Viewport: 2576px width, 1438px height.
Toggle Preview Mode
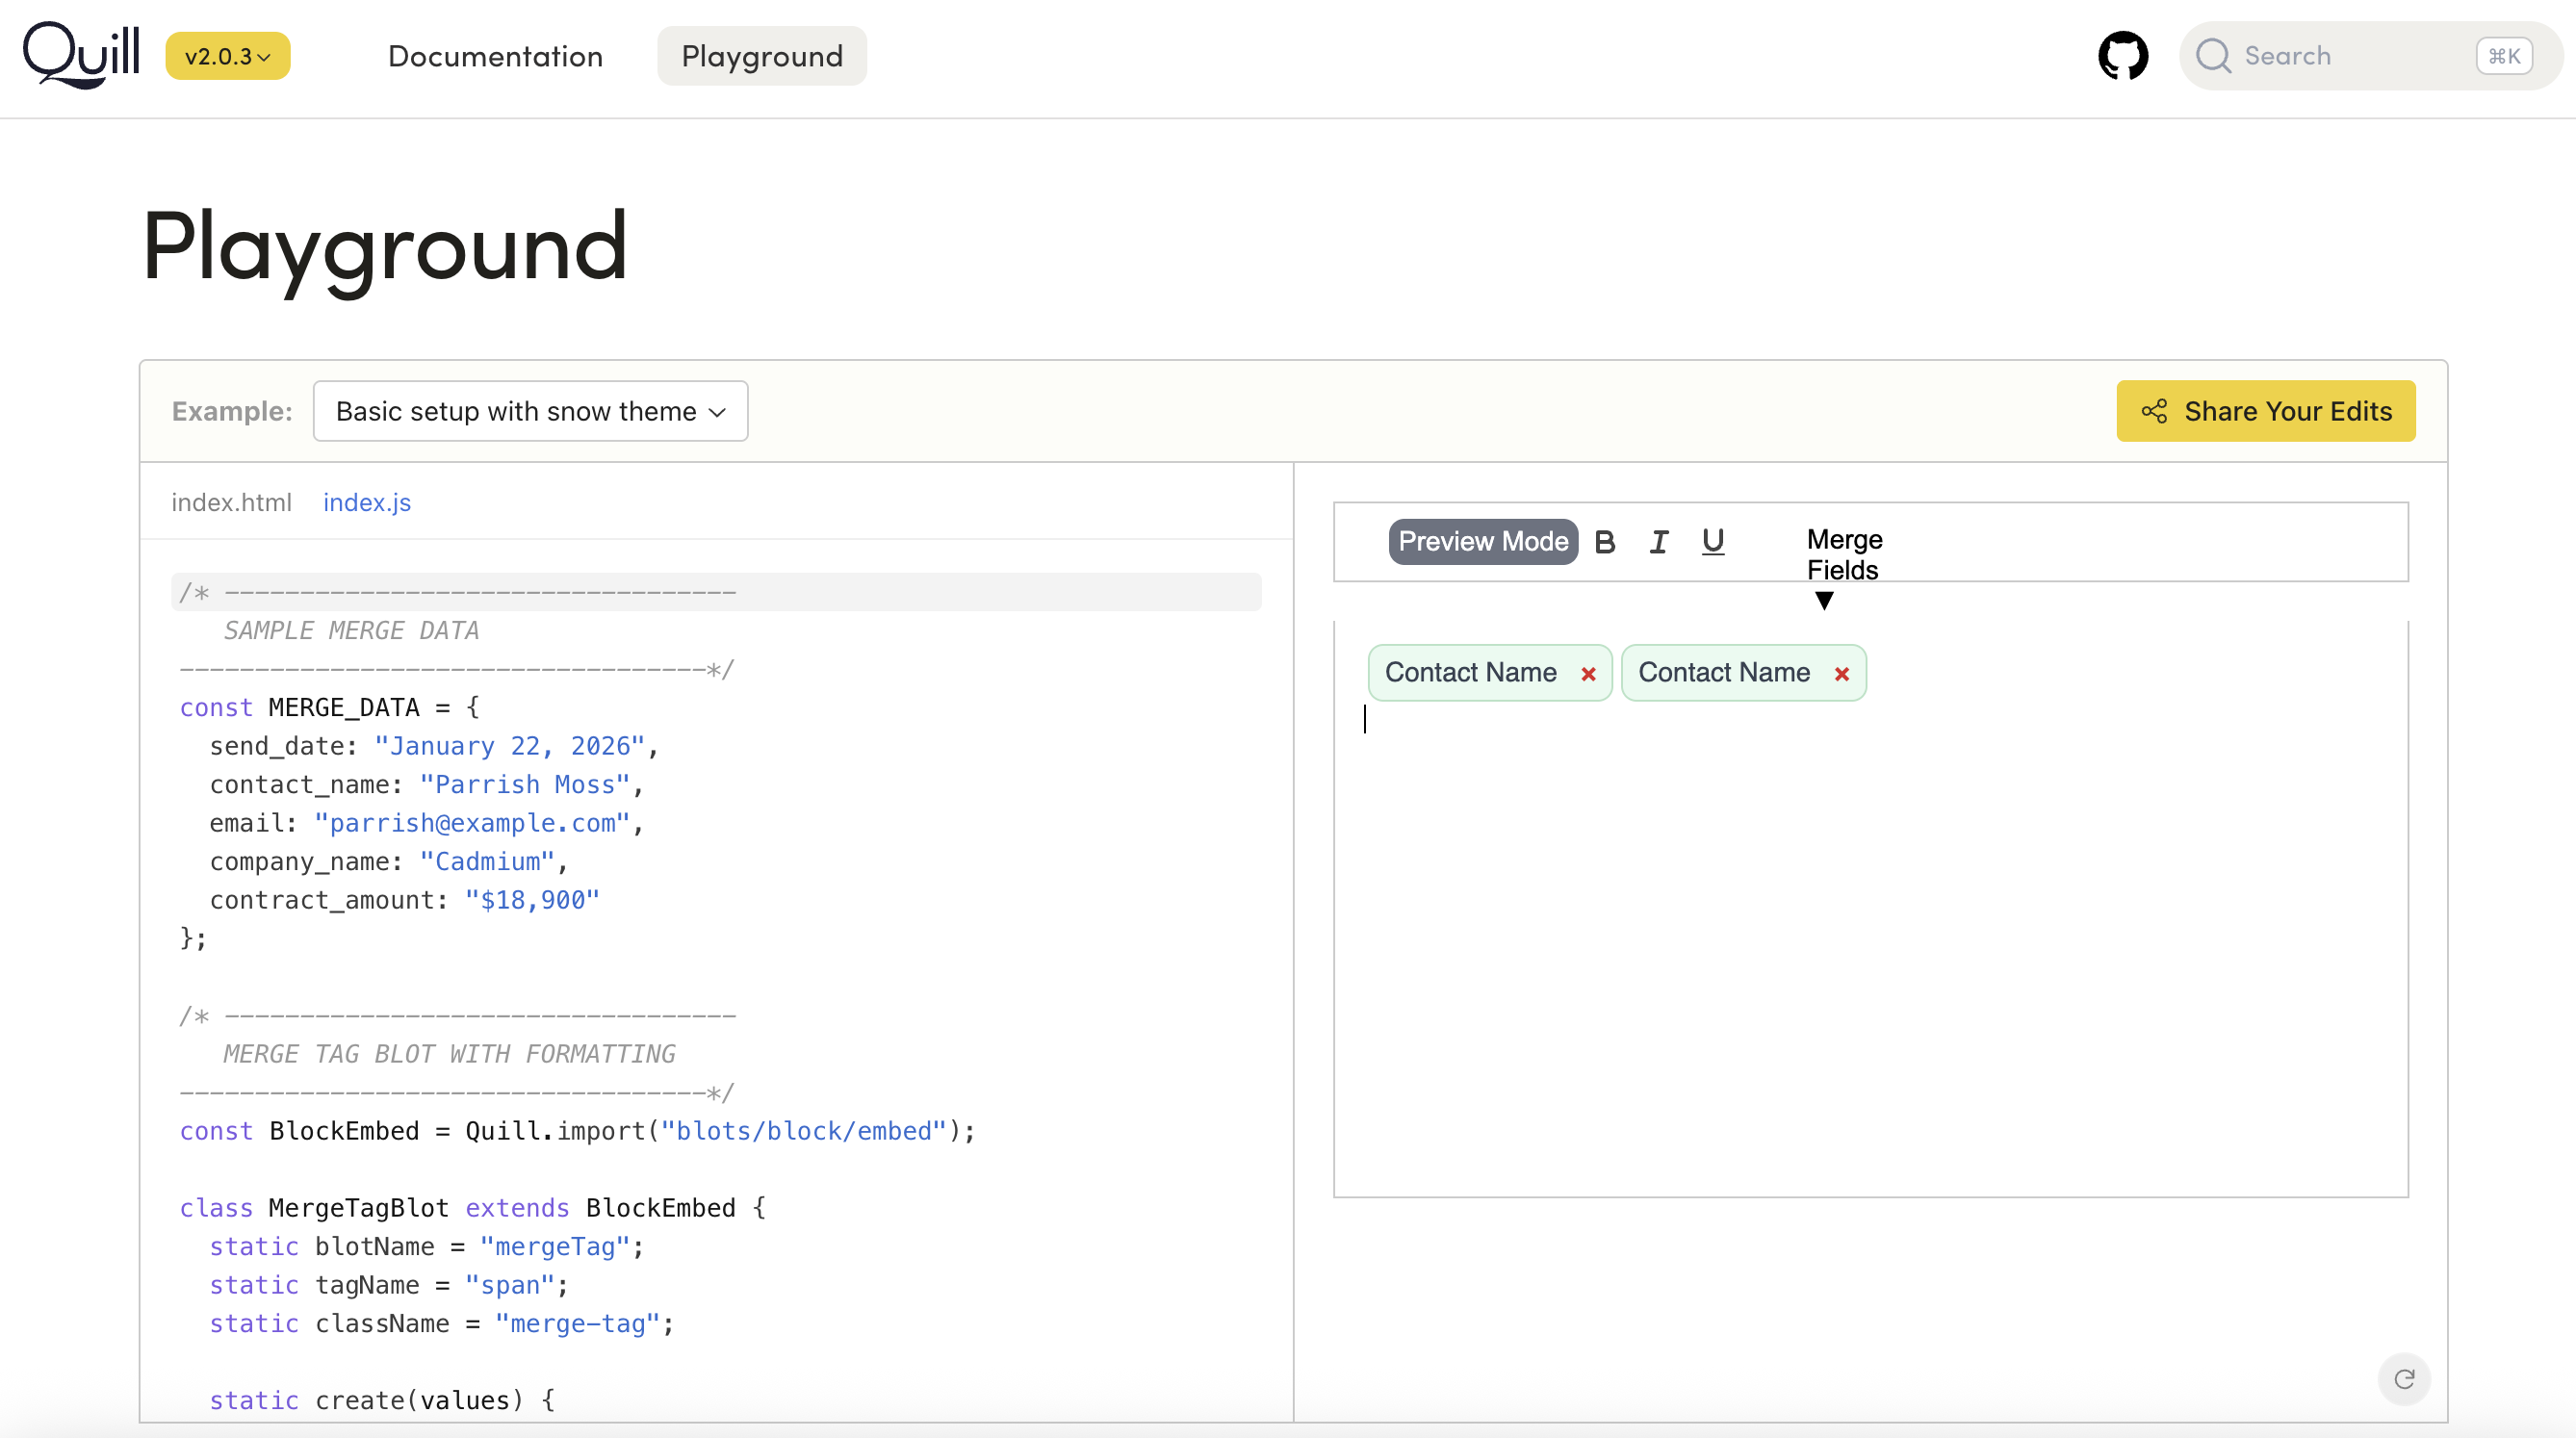1482,541
